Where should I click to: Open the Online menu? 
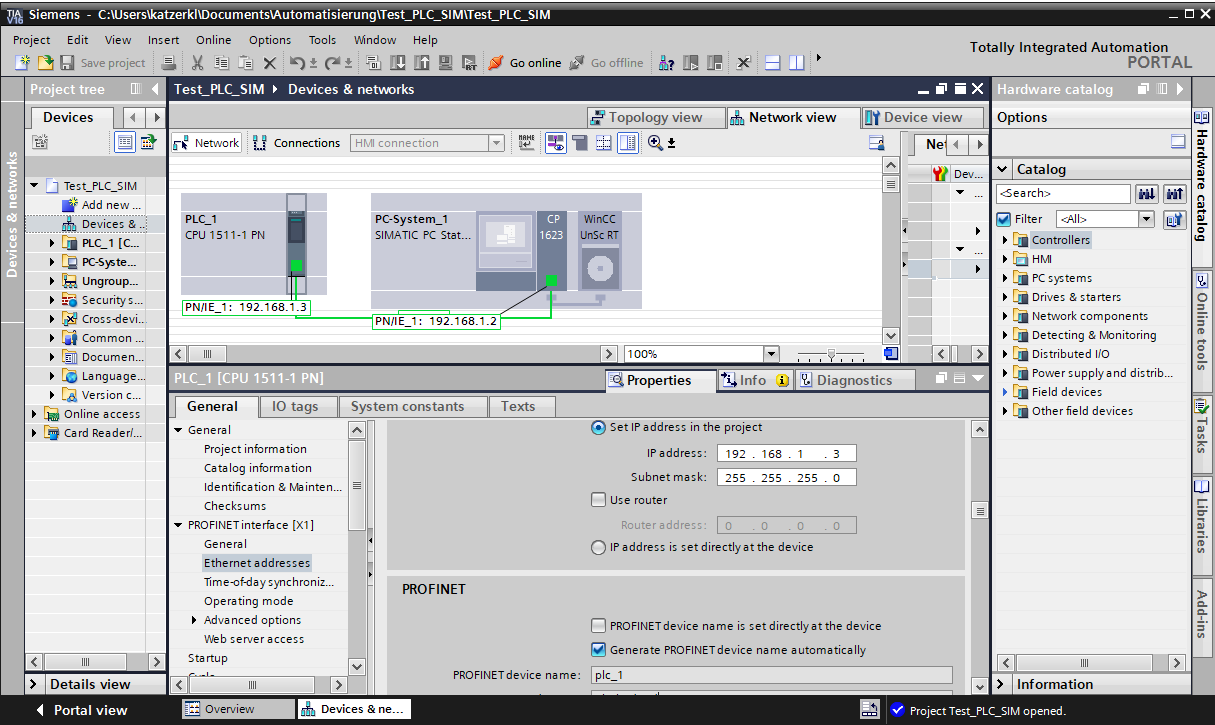tap(213, 40)
